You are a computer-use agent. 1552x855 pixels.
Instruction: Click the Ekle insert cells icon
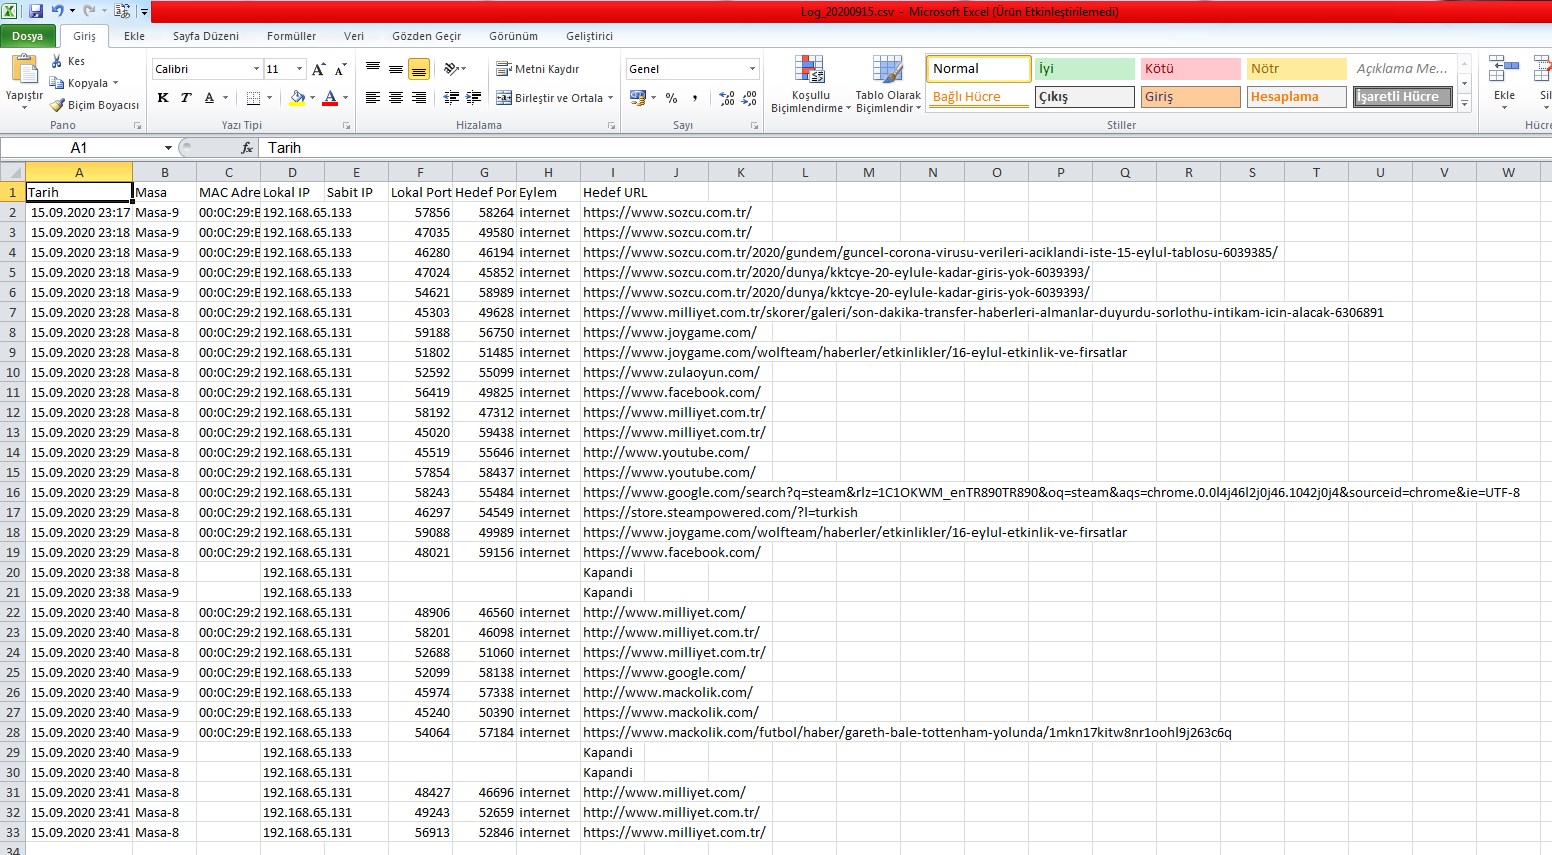click(1504, 70)
